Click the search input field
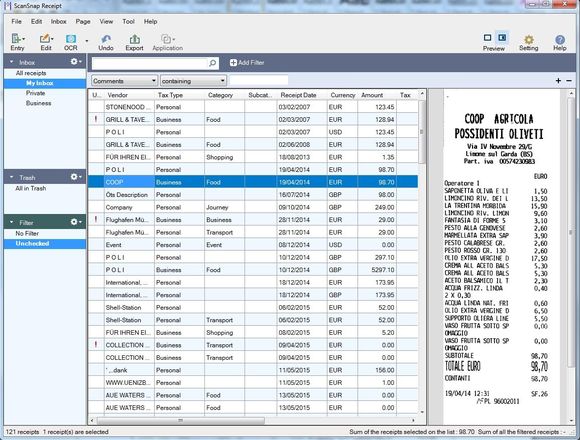Viewport: 580px width, 440px height. click(x=149, y=63)
